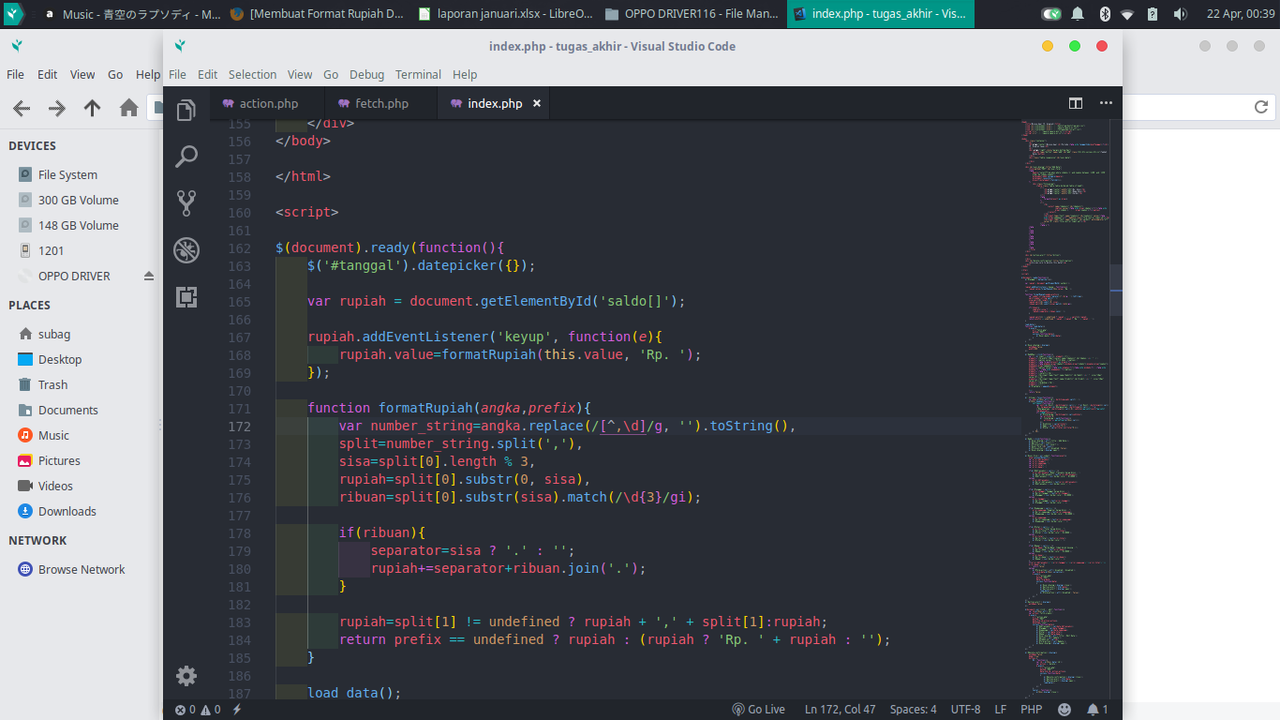The width and height of the screenshot is (1280, 720).
Task: Eject the OPPO DRIVER device
Action: (149, 276)
